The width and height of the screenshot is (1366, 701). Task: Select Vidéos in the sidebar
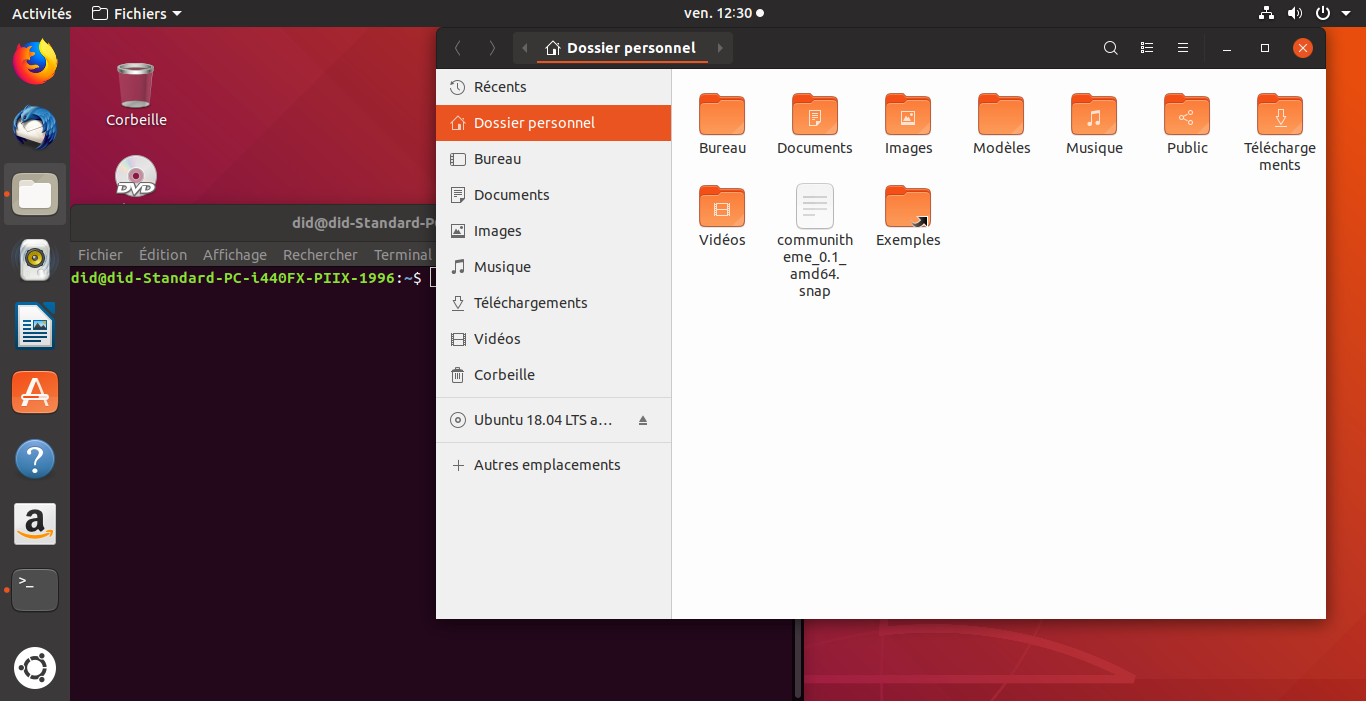click(x=553, y=339)
